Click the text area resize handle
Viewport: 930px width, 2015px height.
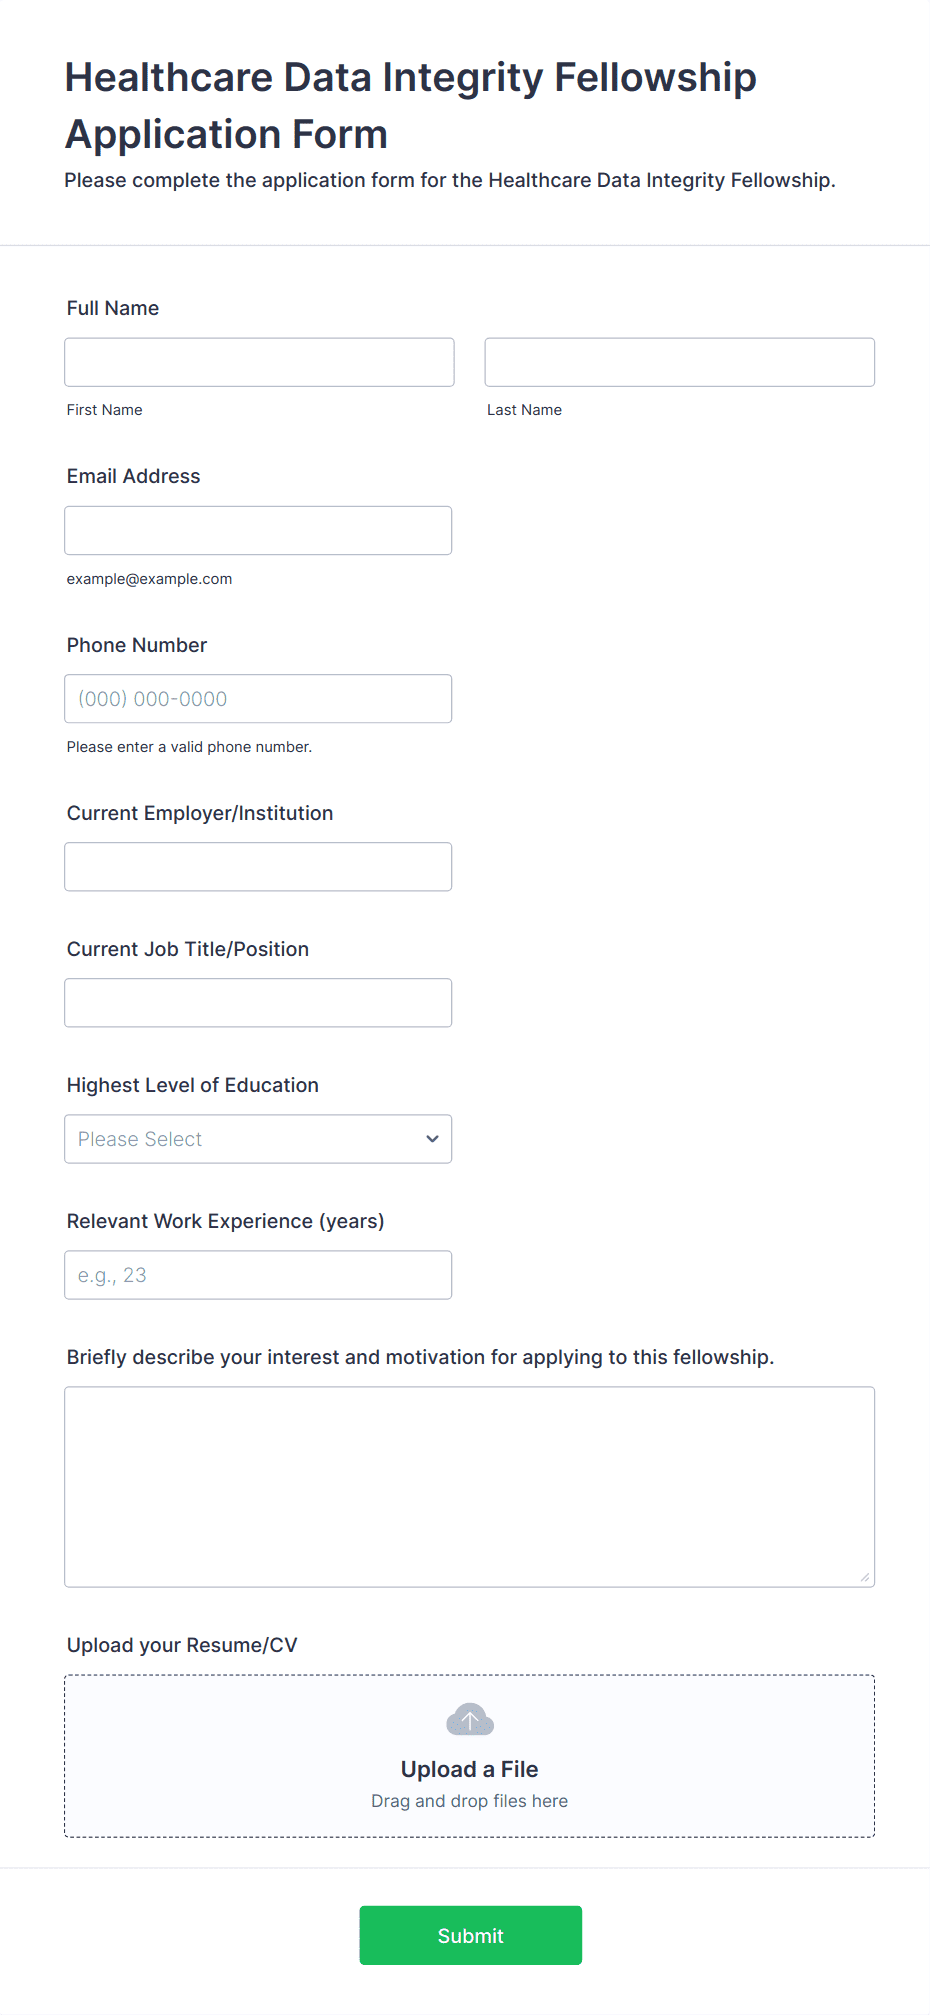pos(865,1577)
